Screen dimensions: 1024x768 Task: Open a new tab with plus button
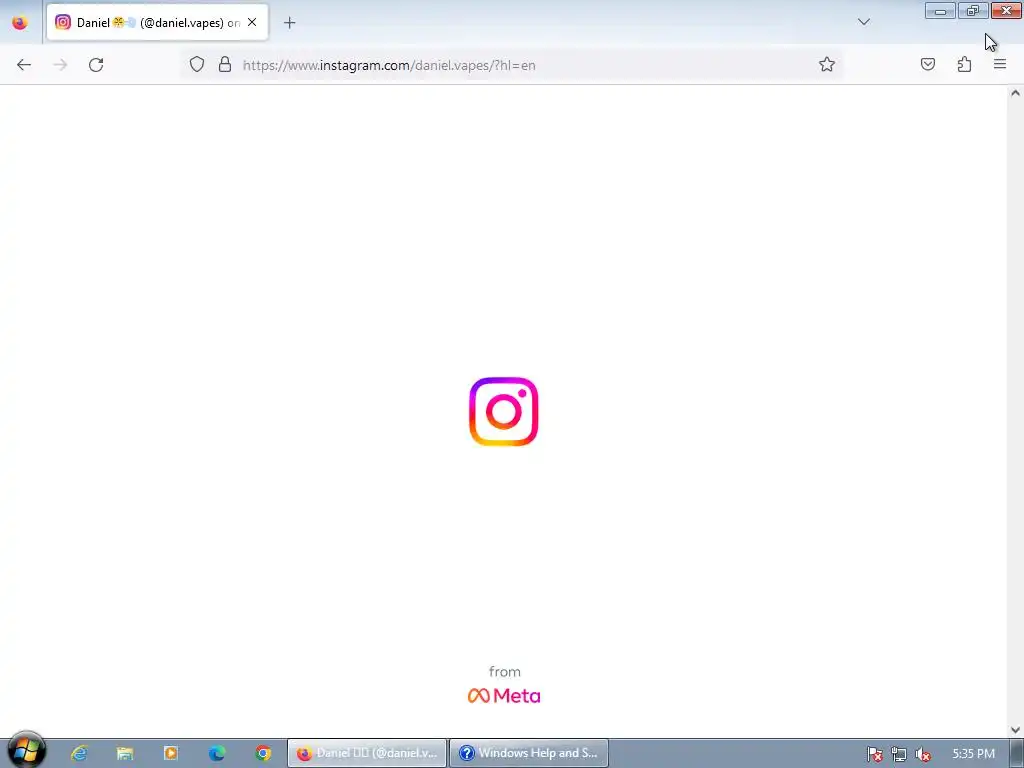pyautogui.click(x=289, y=23)
